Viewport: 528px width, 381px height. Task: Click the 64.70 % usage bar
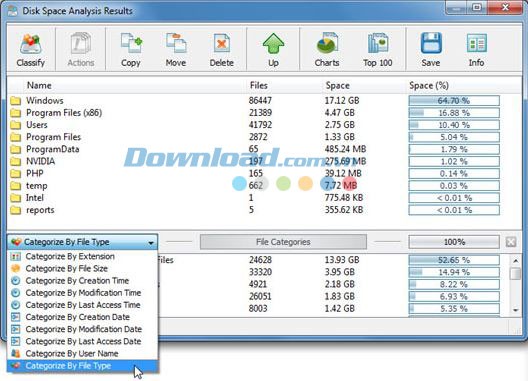point(454,101)
